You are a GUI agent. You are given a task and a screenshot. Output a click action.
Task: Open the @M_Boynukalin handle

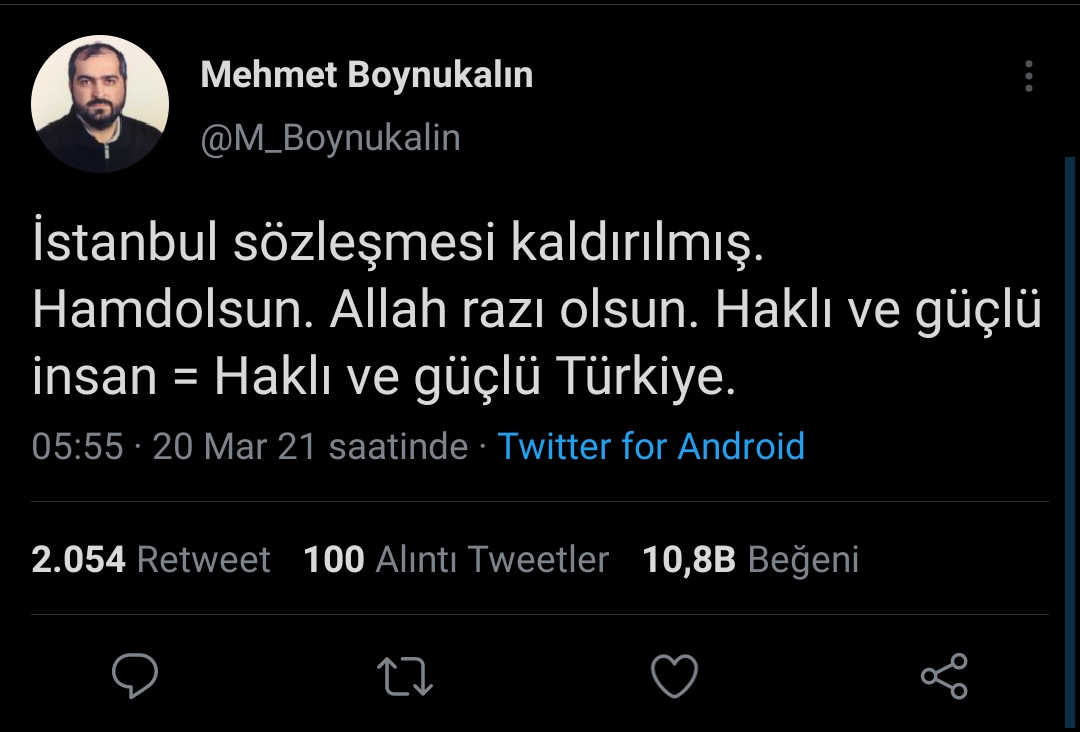pyautogui.click(x=330, y=138)
